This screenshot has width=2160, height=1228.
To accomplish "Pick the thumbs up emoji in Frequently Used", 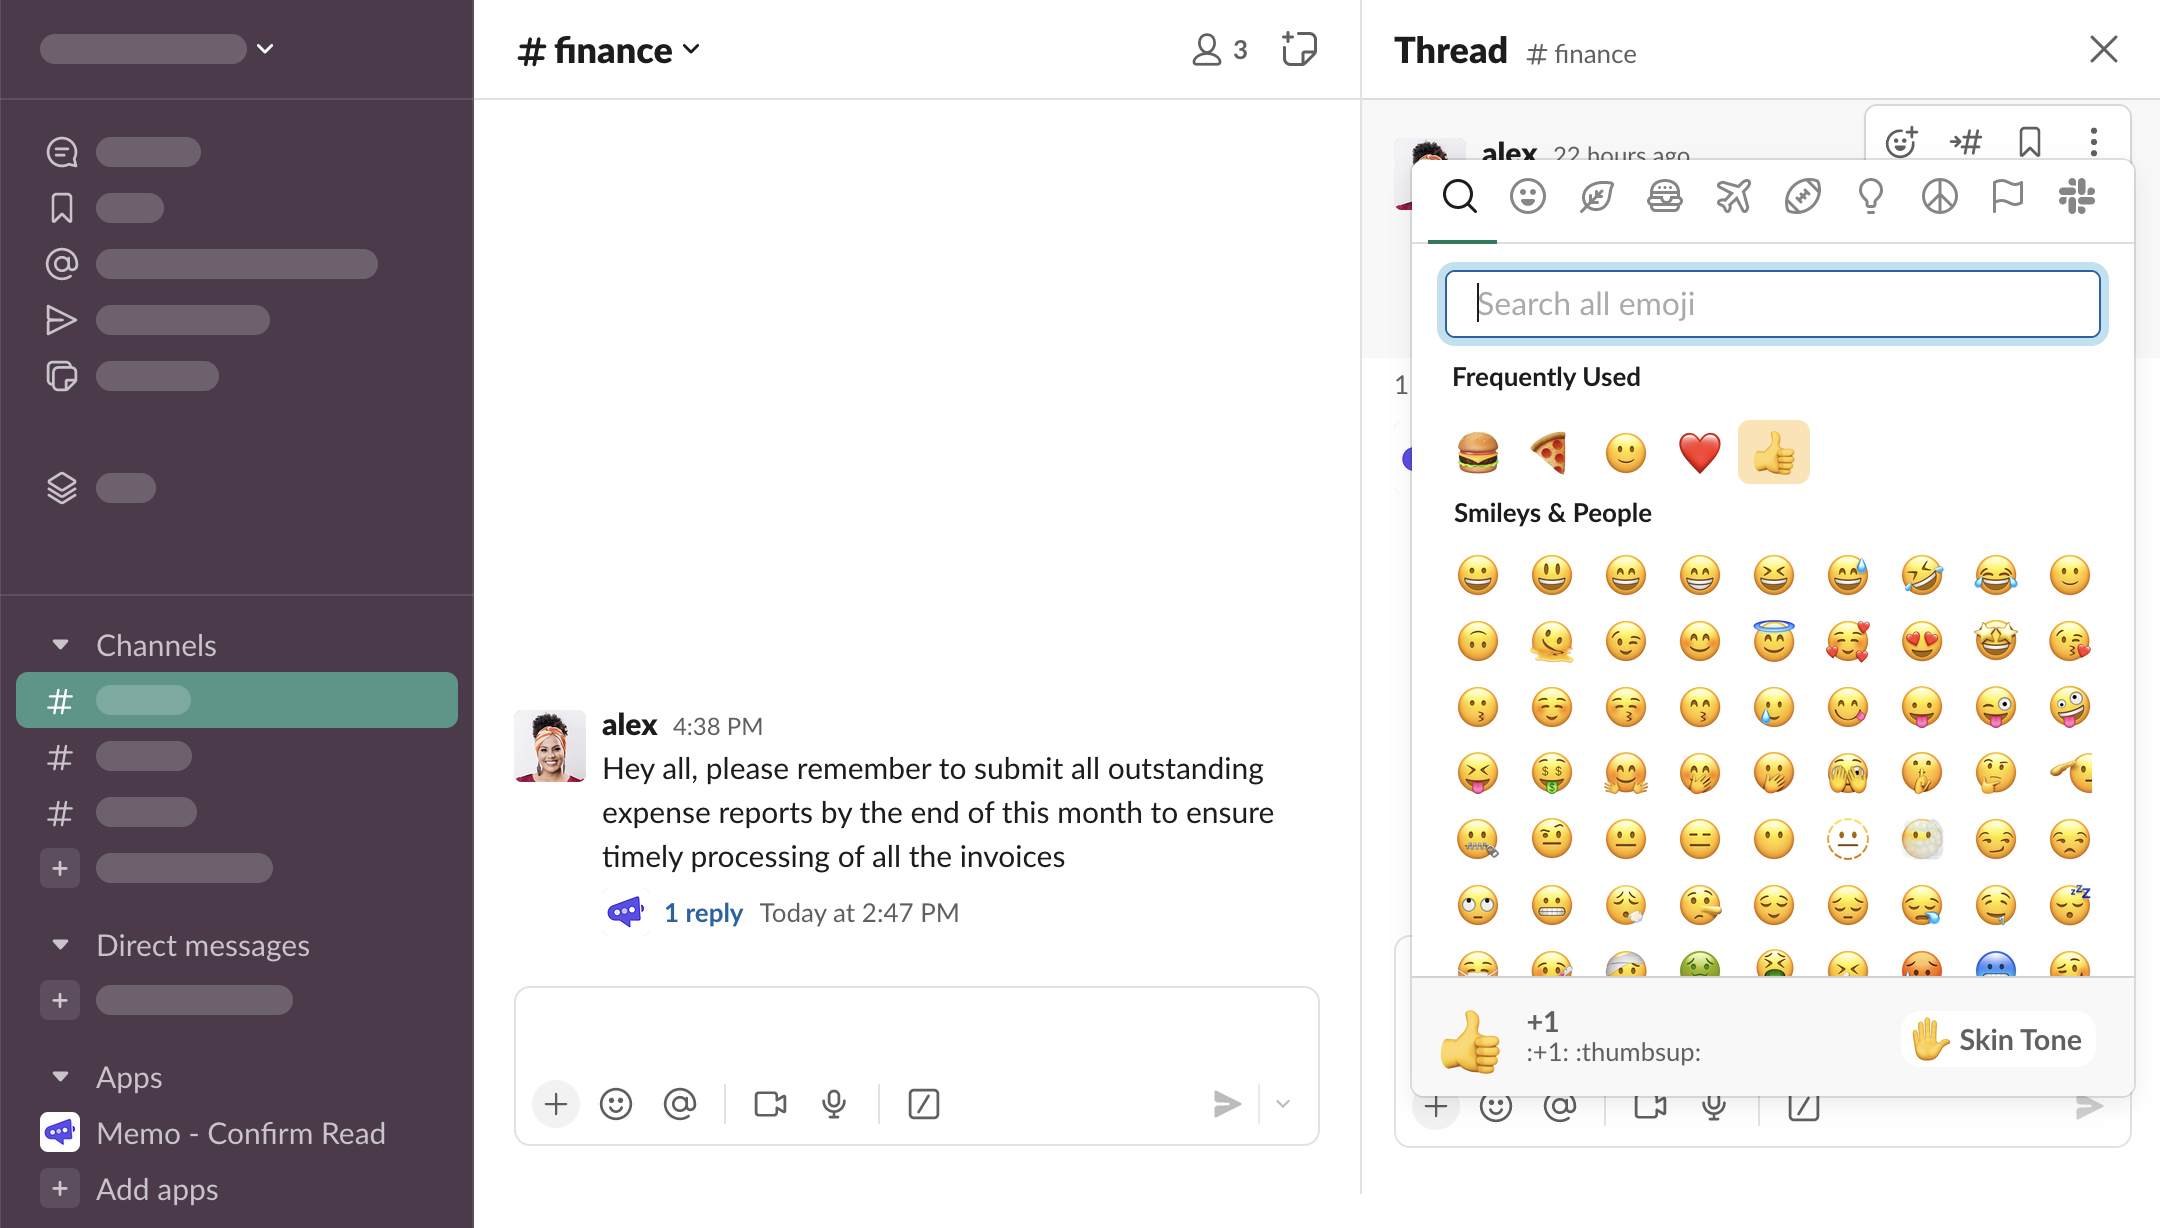I will pyautogui.click(x=1773, y=453).
